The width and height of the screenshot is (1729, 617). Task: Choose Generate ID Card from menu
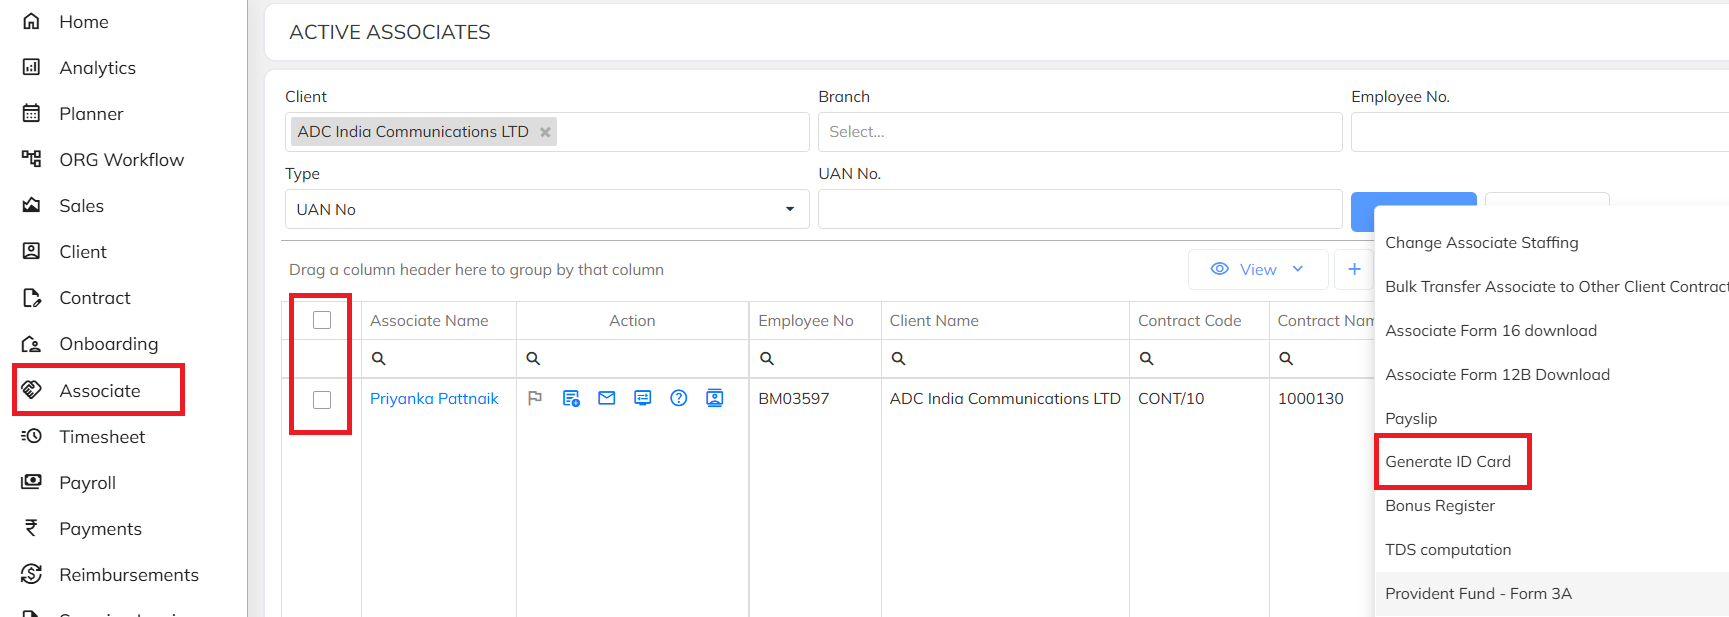pyautogui.click(x=1448, y=462)
